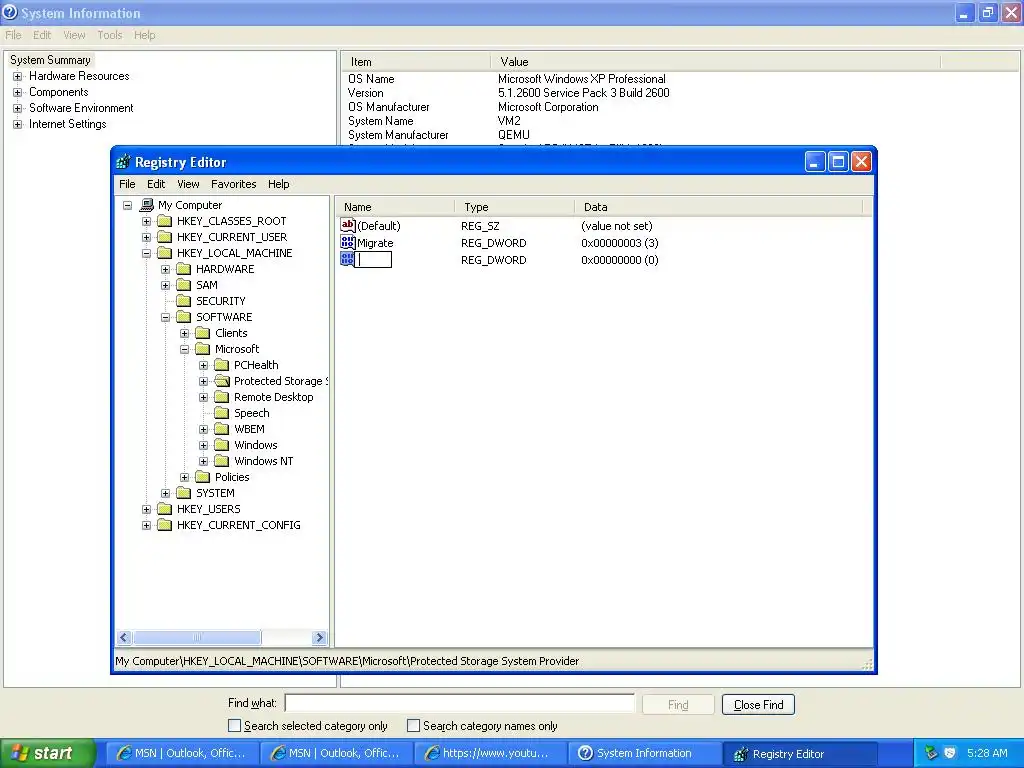Expand the HARDWARE key node
Screen dimensions: 1024x768
165,269
